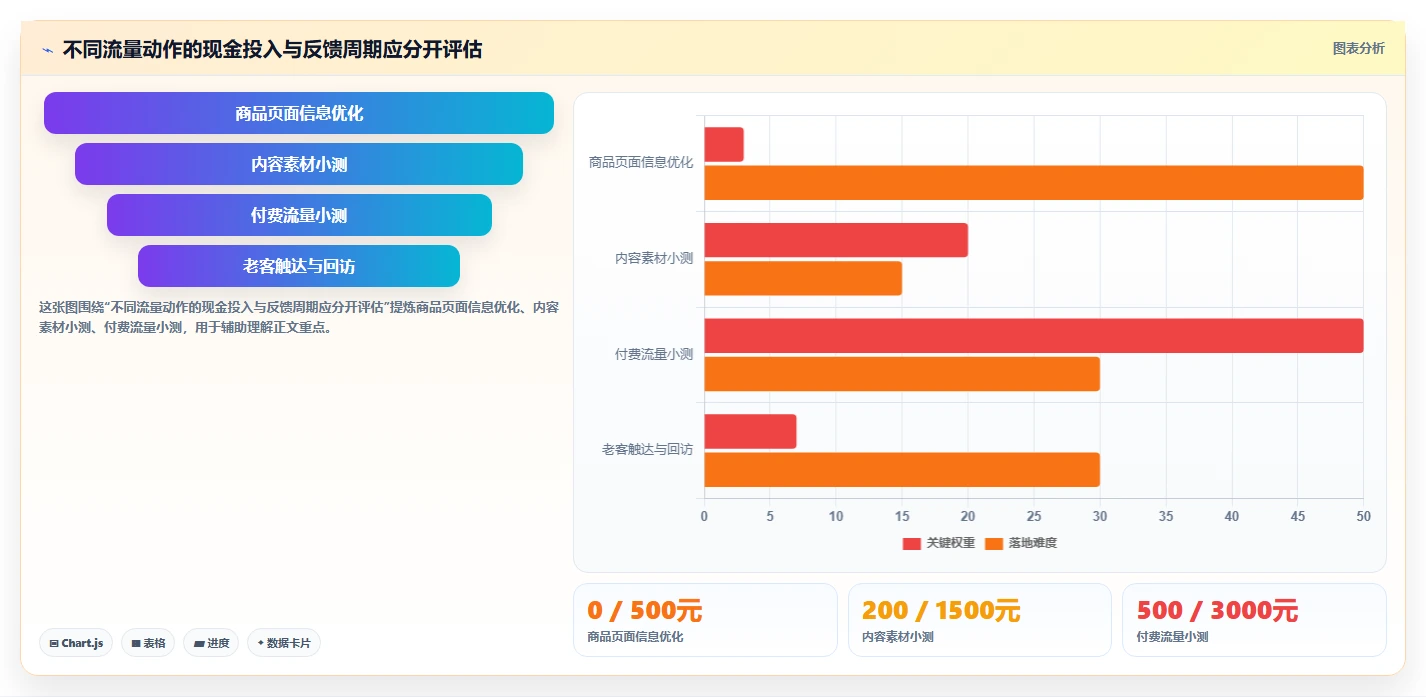Toggle the 关键权重 legend red swatch
Viewport: 1426px width, 697px height.
(x=911, y=543)
